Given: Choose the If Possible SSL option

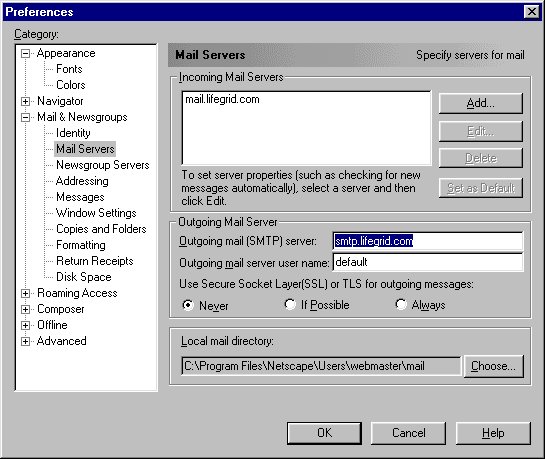Looking at the screenshot, I should click(290, 304).
